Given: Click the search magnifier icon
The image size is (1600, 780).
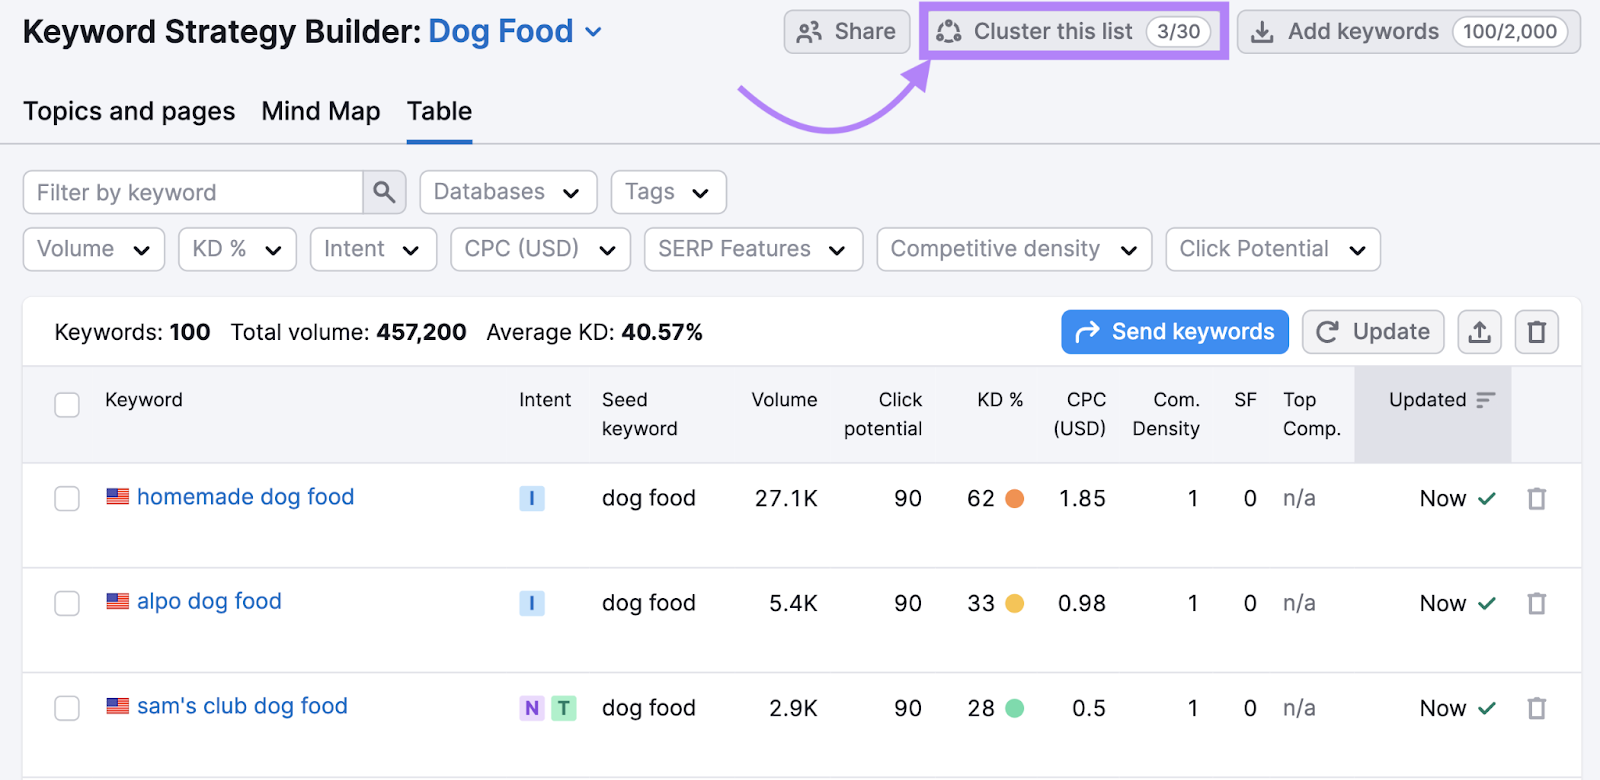Looking at the screenshot, I should click(x=384, y=192).
